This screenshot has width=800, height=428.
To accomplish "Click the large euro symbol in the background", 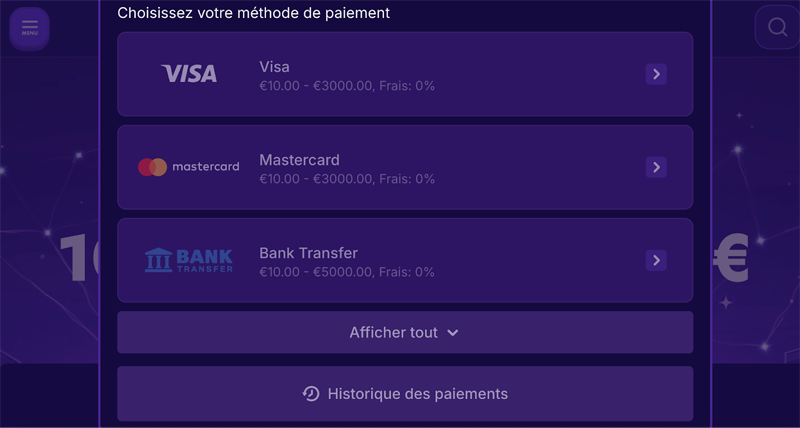I will (731, 258).
